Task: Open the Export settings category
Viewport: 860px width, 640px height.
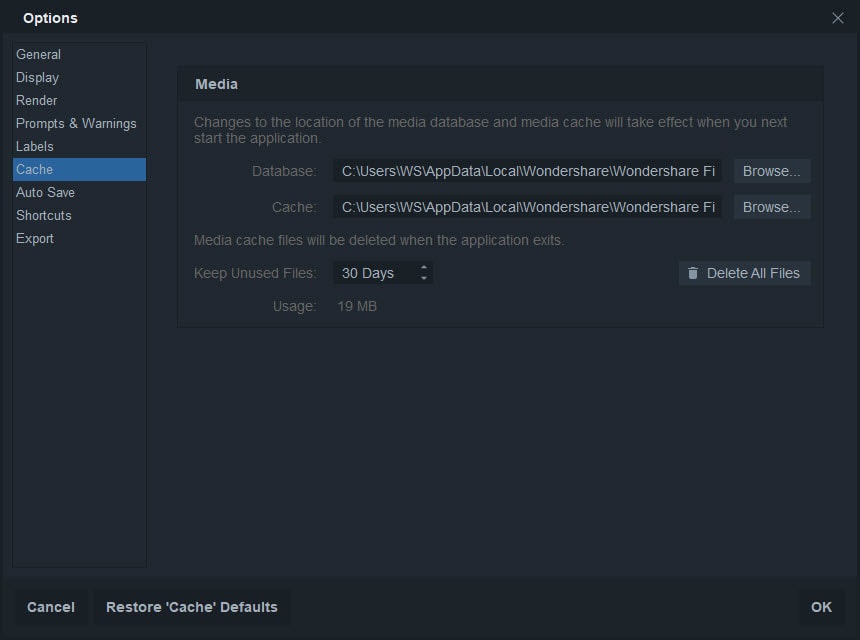Action: pyautogui.click(x=35, y=238)
